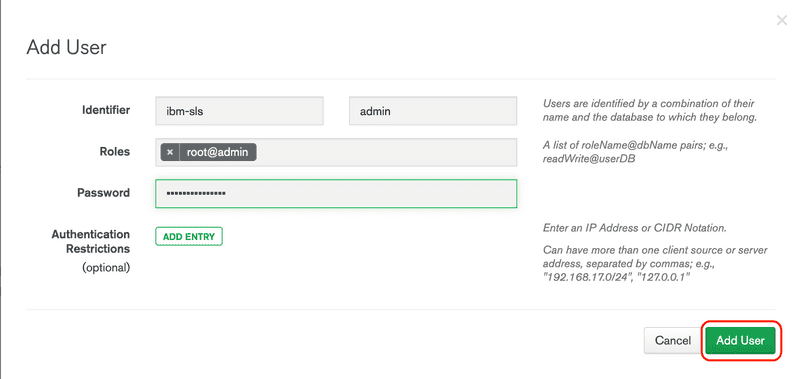Viewport: 800px width, 379px height.
Task: Click the hint 'Enter an IP Address or CIDR Notation'
Action: coord(635,228)
